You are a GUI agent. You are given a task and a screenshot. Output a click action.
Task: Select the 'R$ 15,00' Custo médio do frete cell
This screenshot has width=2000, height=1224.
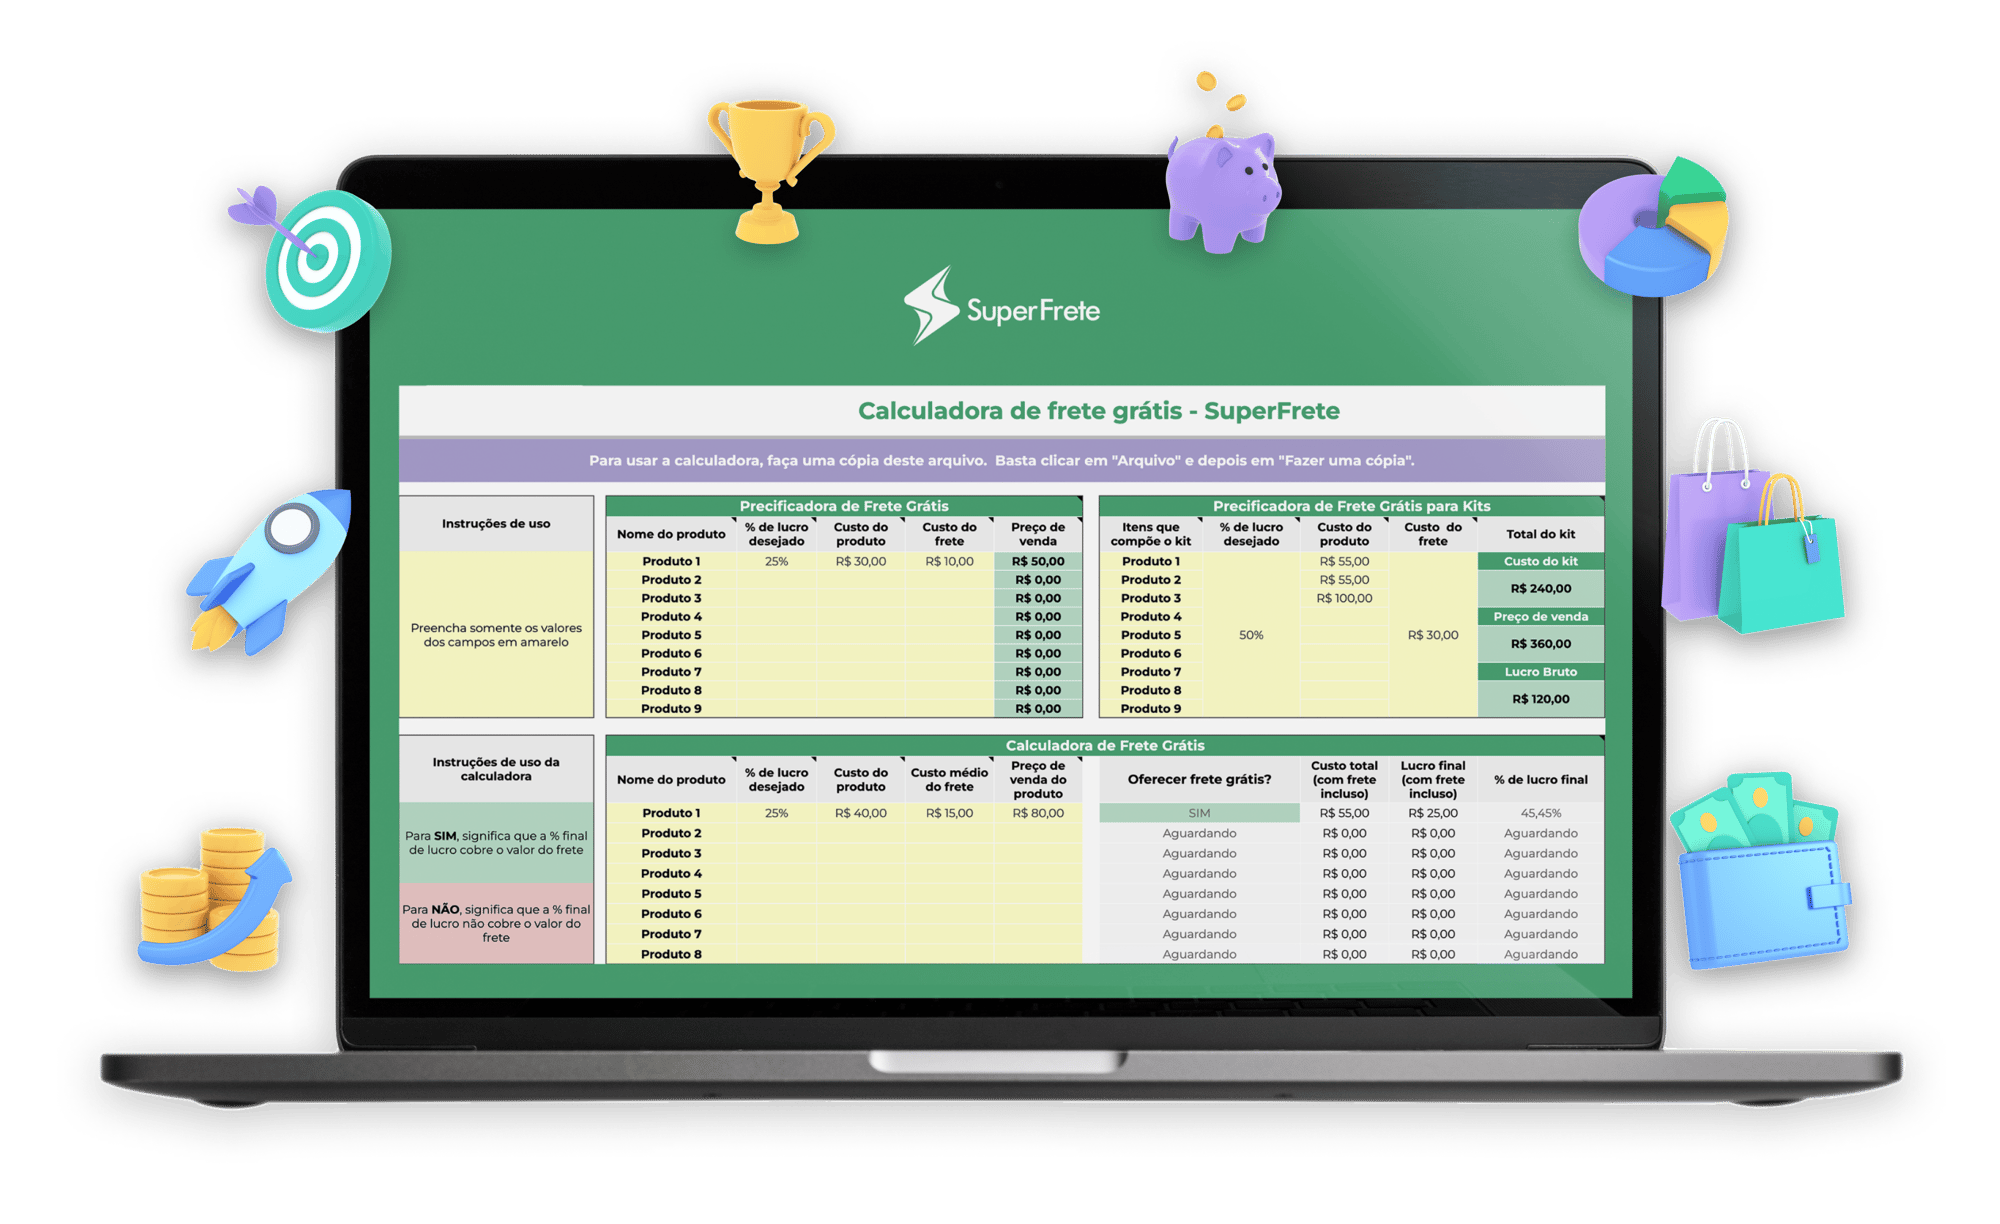(x=949, y=813)
